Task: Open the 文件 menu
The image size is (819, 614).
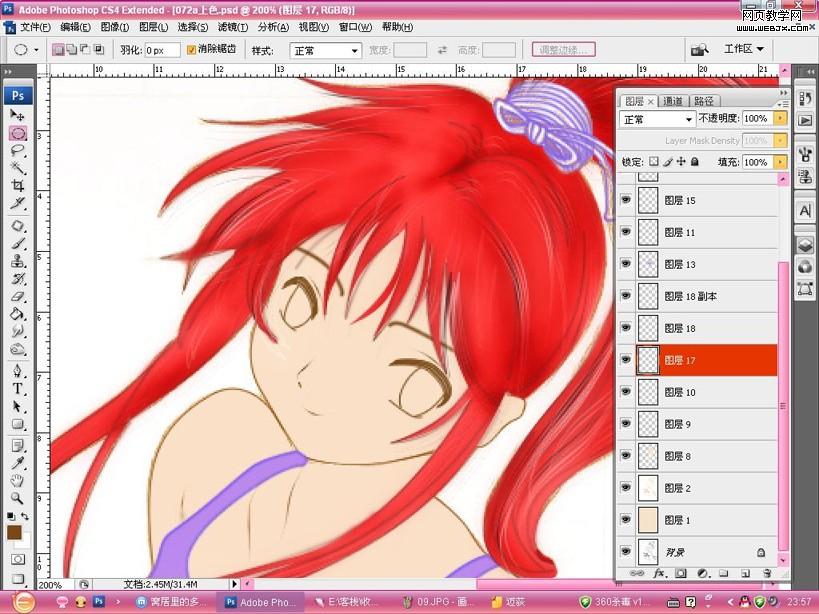Action: [35, 27]
